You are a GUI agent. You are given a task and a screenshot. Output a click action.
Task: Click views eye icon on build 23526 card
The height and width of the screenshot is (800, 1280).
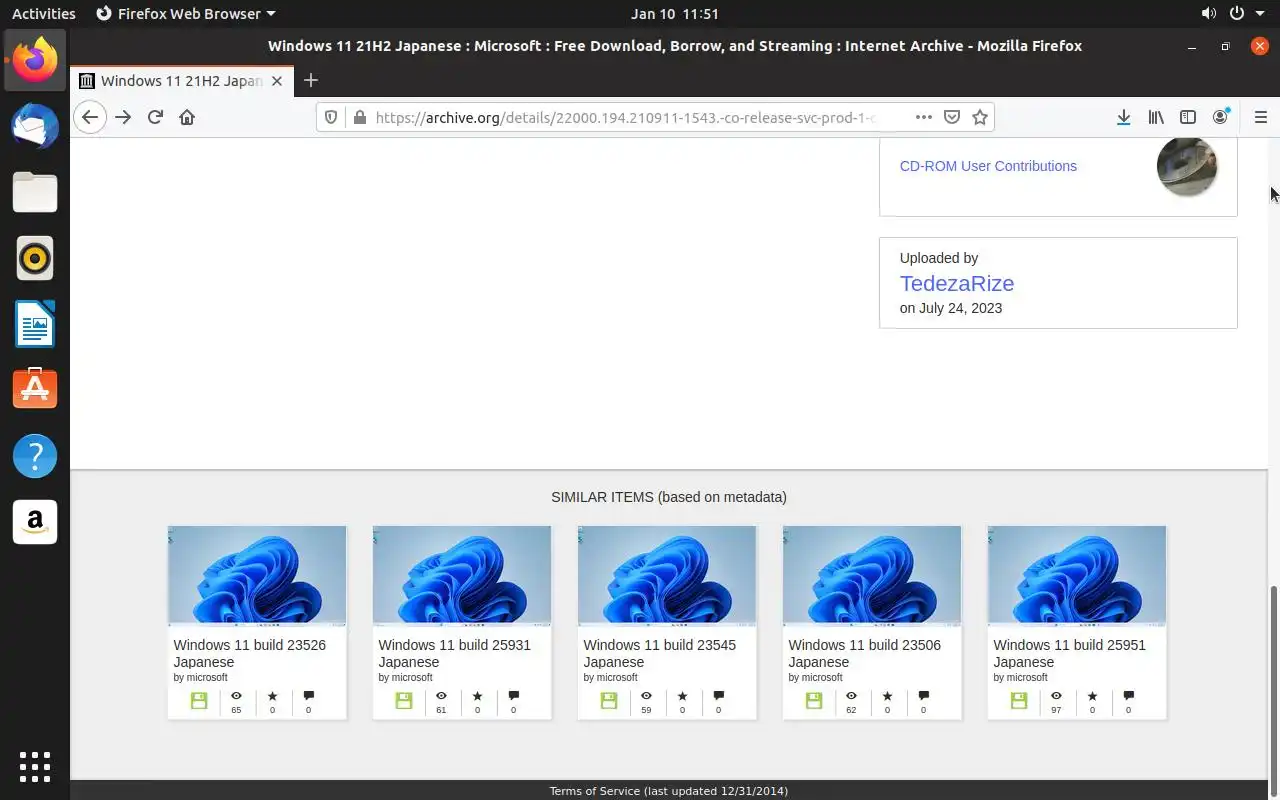(x=236, y=696)
